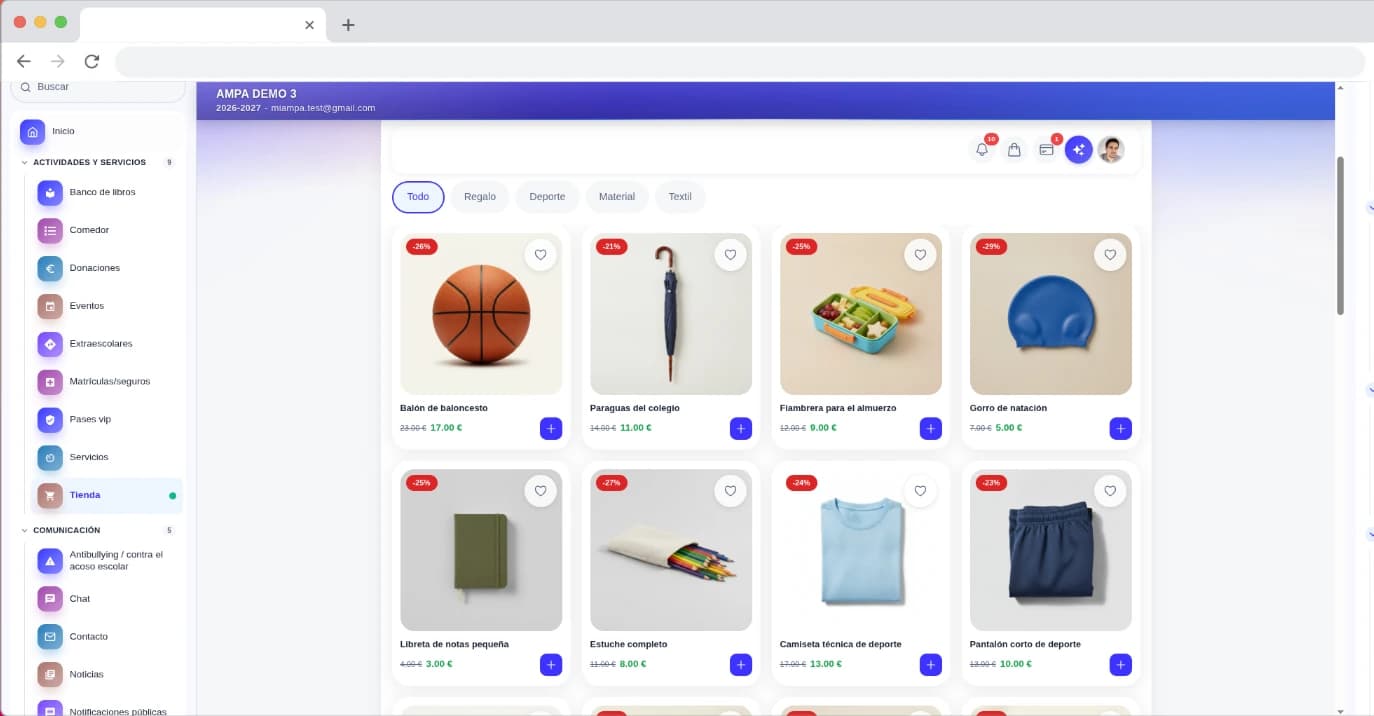Favorite the Camiseta técnica heart
This screenshot has width=1374, height=716.
coord(920,491)
